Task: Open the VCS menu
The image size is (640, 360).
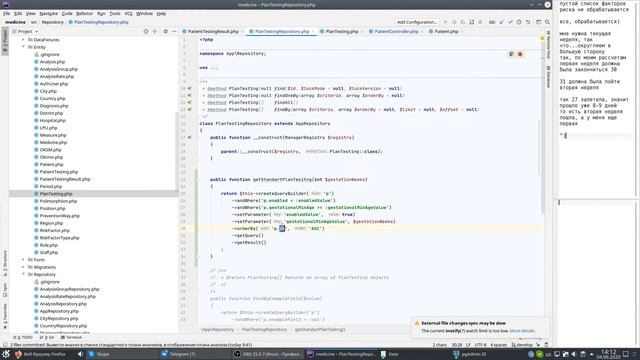Action: click(x=128, y=13)
